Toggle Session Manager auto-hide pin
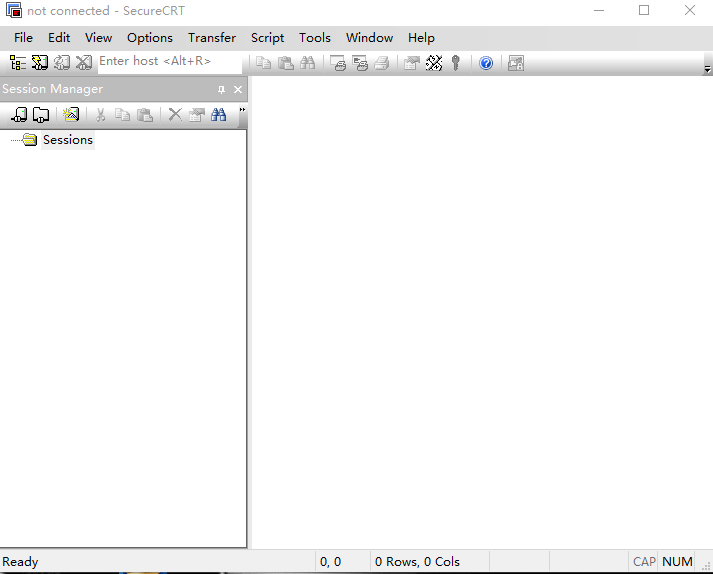Viewport: 713px width, 574px height. [221, 90]
